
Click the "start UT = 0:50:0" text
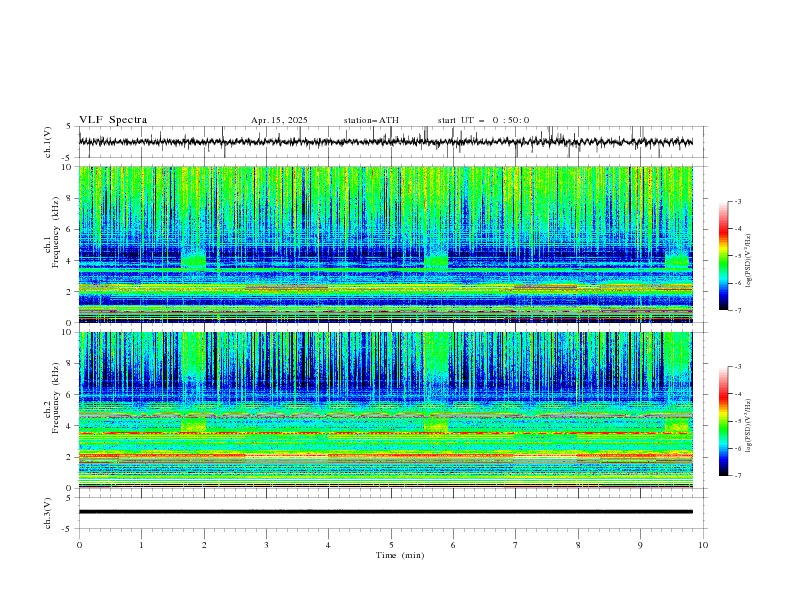coord(483,120)
